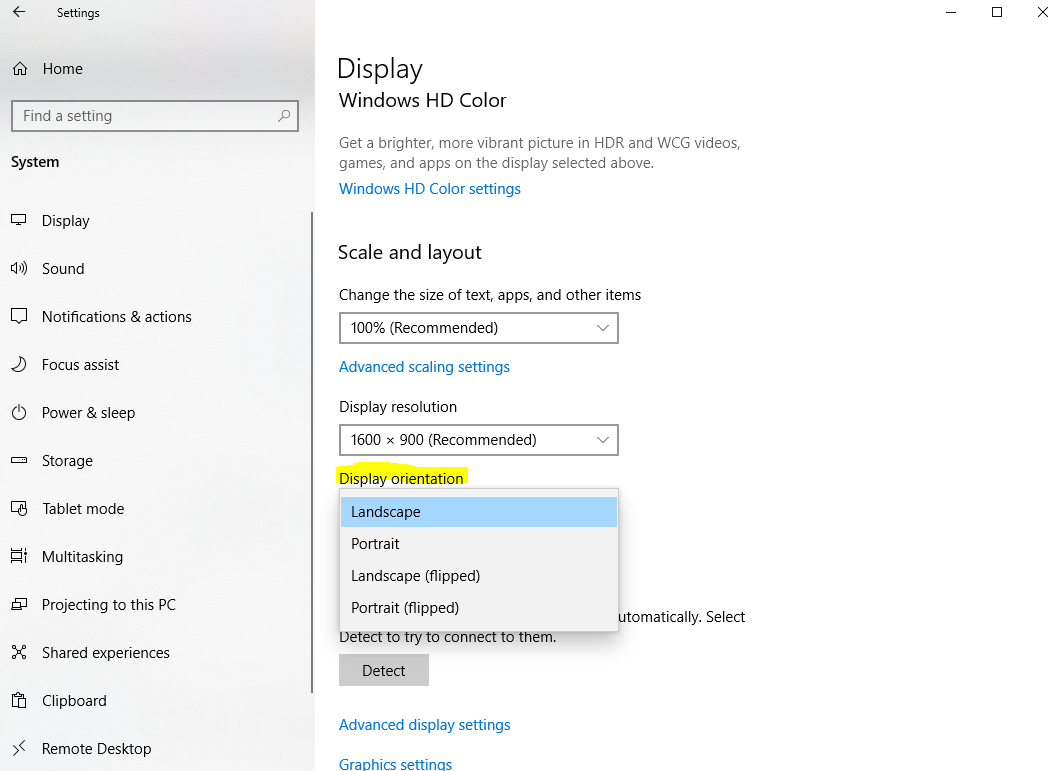Image resolution: width=1061 pixels, height=771 pixels.
Task: Click in the Find a setting field
Action: click(x=155, y=116)
